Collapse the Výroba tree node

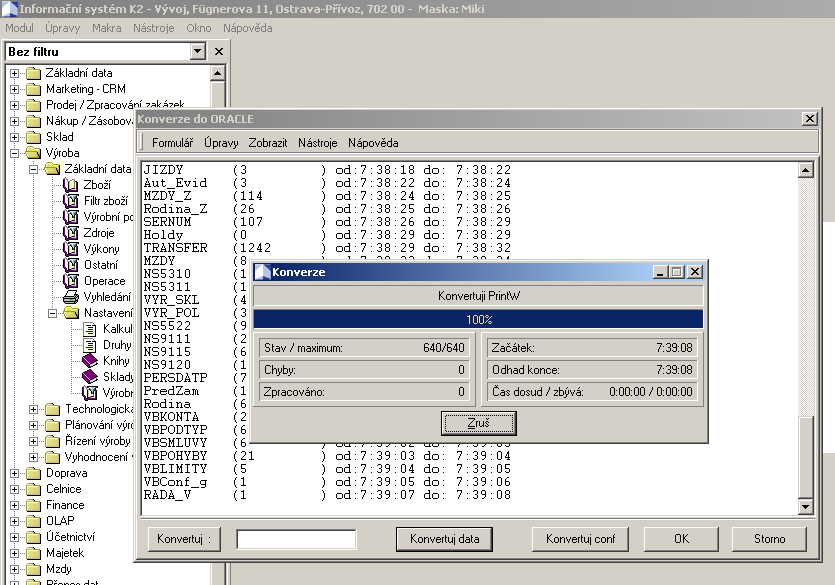pos(14,153)
